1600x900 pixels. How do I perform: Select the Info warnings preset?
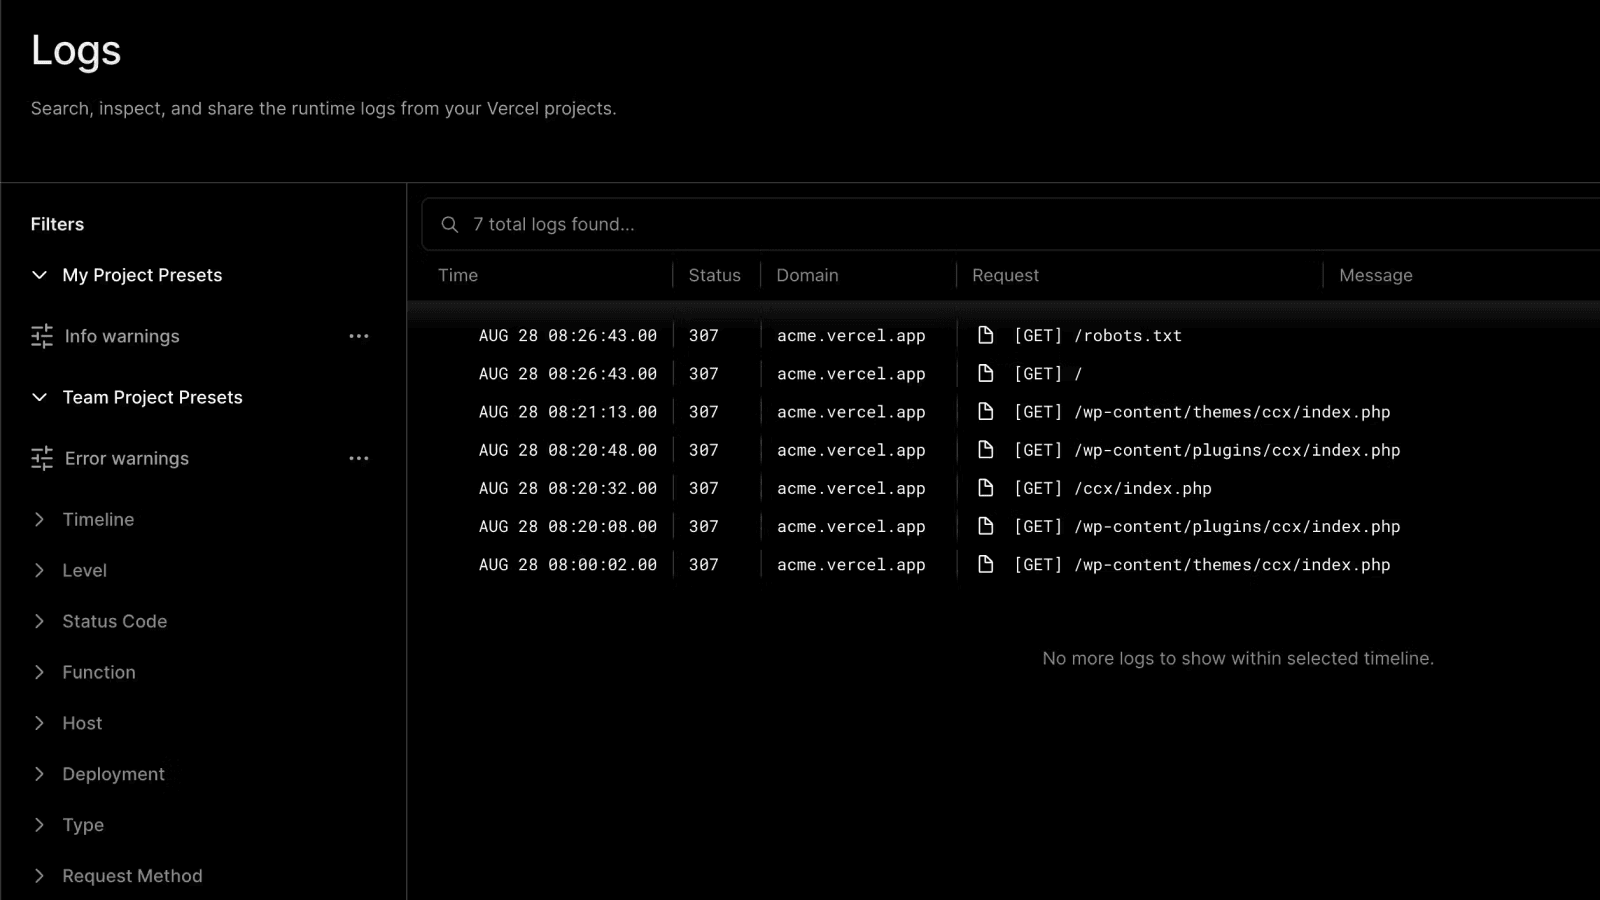coord(122,336)
